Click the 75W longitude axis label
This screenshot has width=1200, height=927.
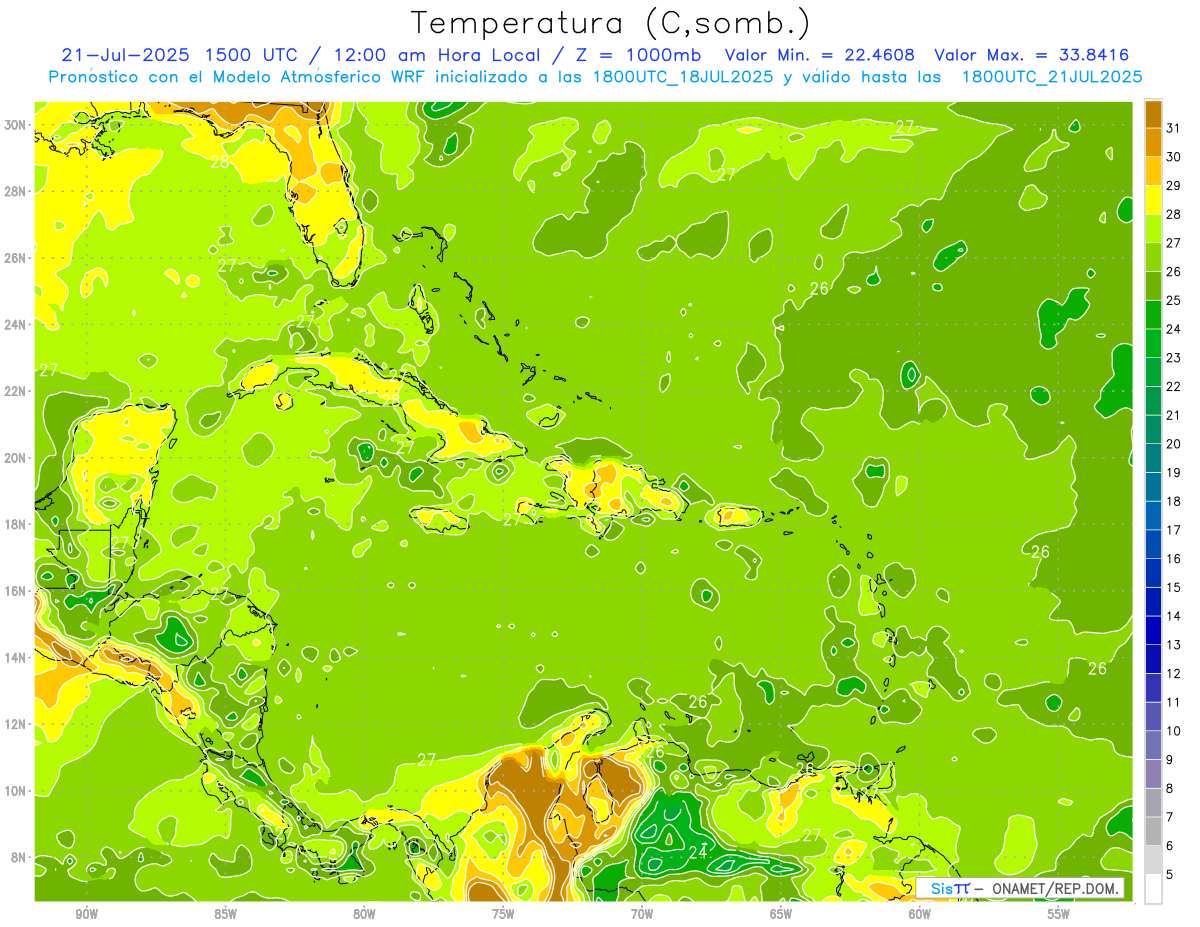click(x=503, y=914)
